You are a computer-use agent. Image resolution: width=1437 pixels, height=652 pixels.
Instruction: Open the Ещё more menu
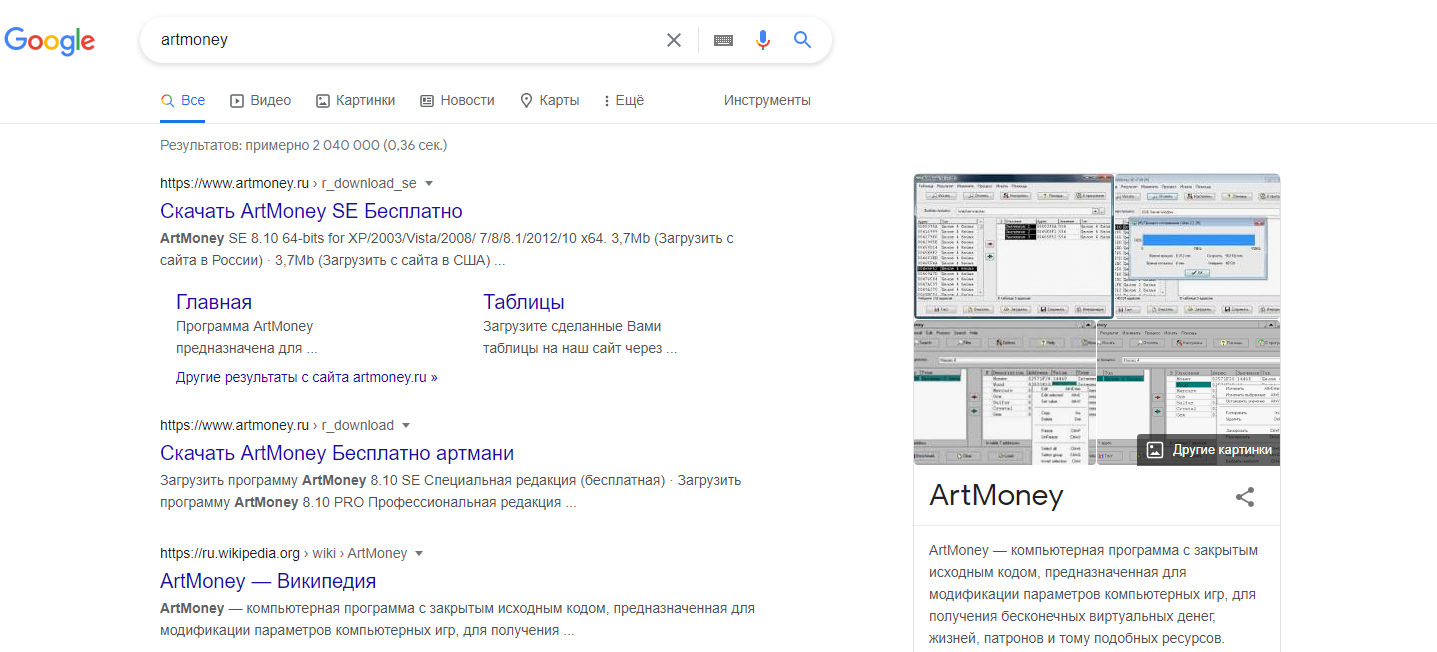coord(624,100)
